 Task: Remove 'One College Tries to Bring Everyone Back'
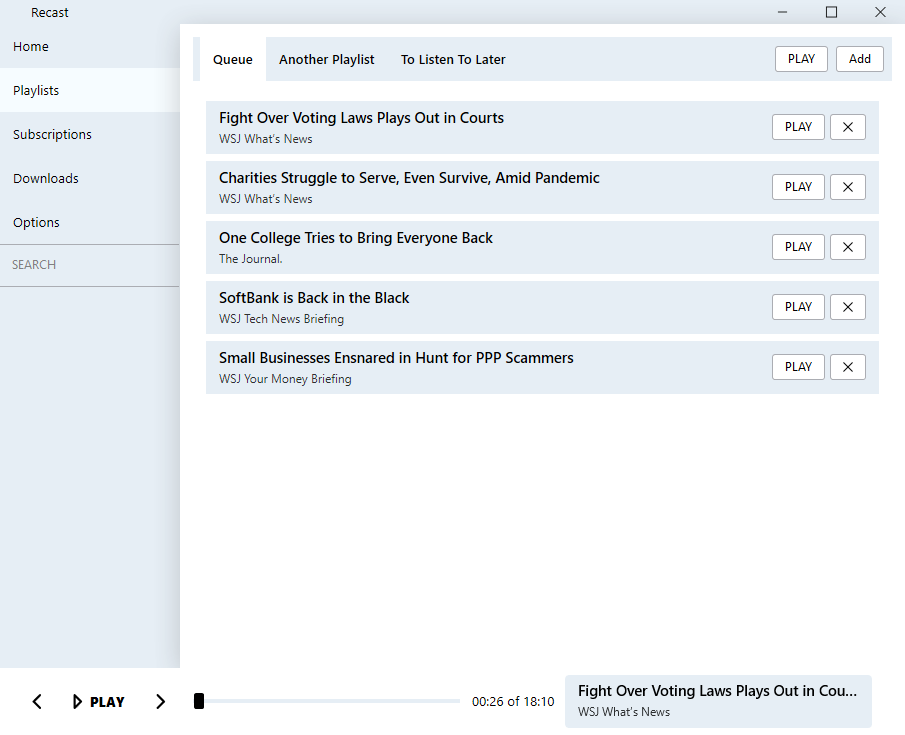pos(847,247)
